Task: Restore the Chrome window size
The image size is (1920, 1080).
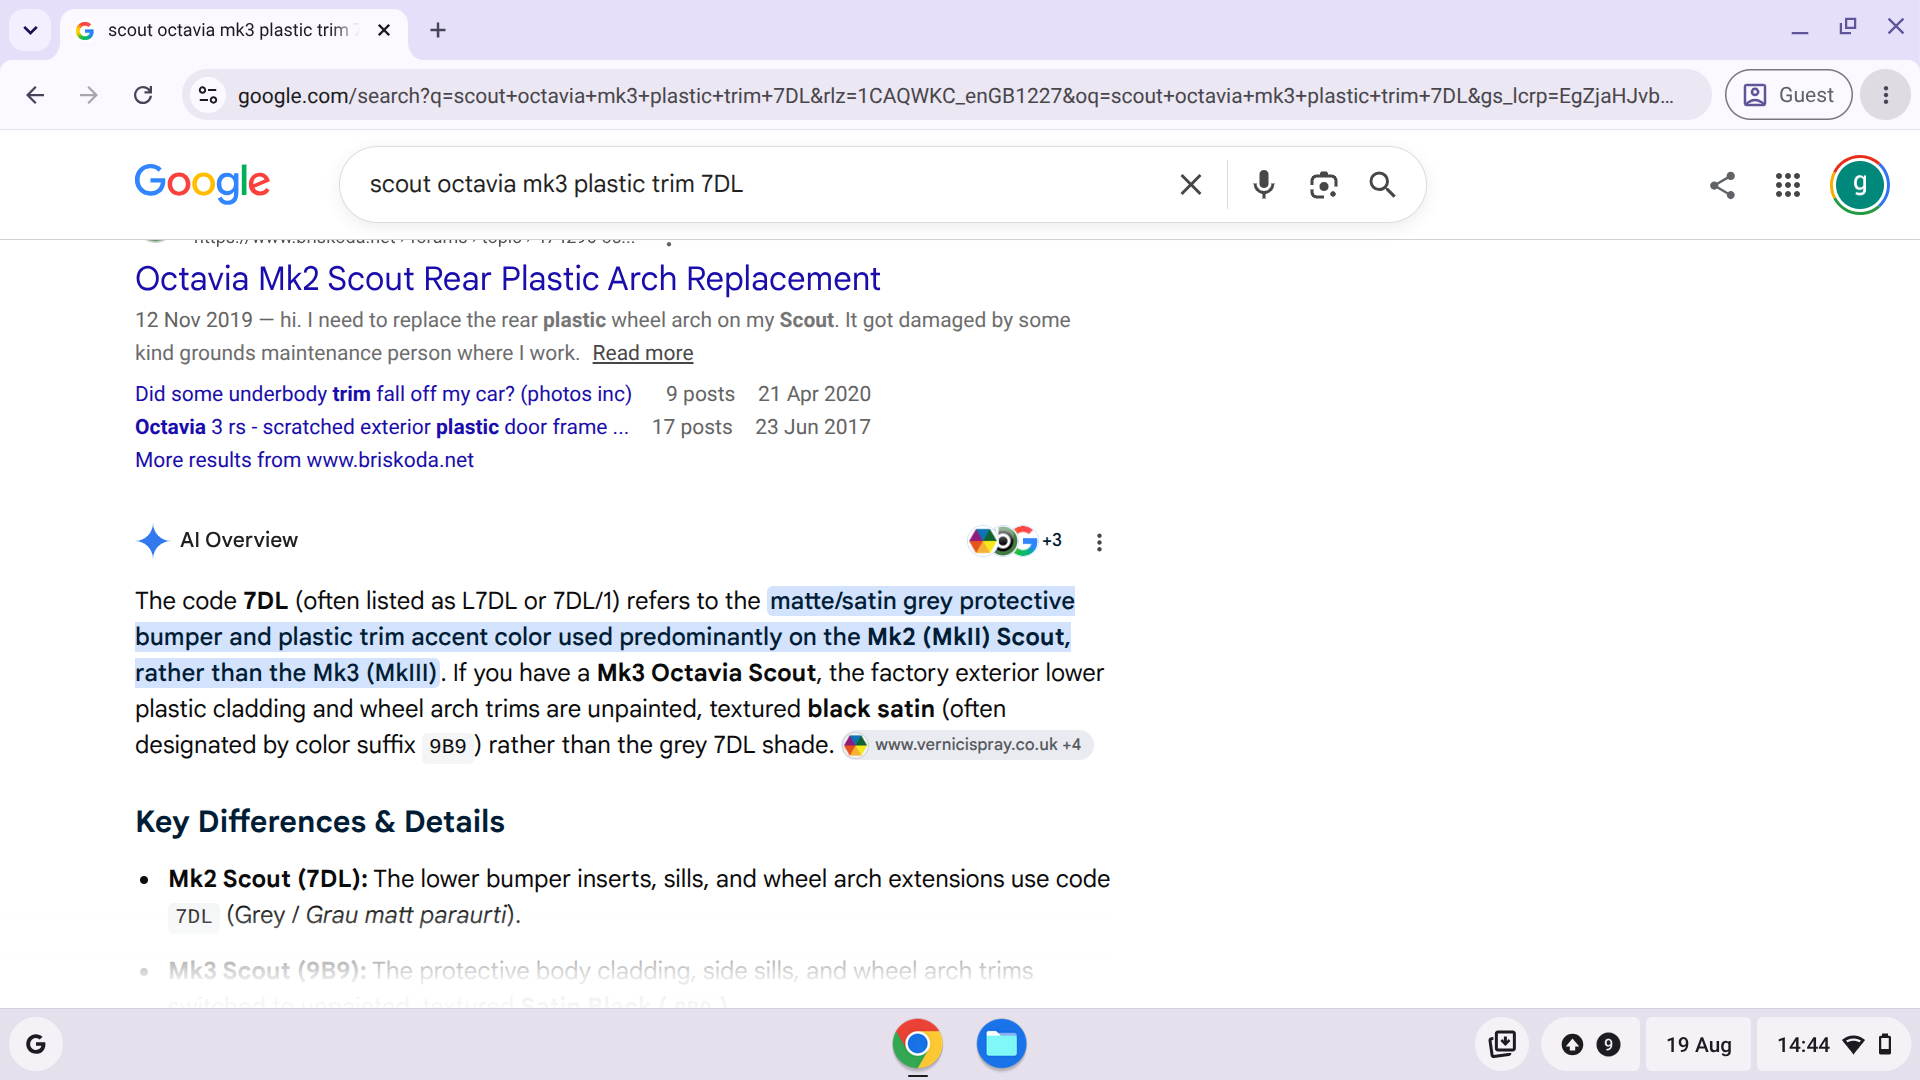Action: (x=1848, y=27)
